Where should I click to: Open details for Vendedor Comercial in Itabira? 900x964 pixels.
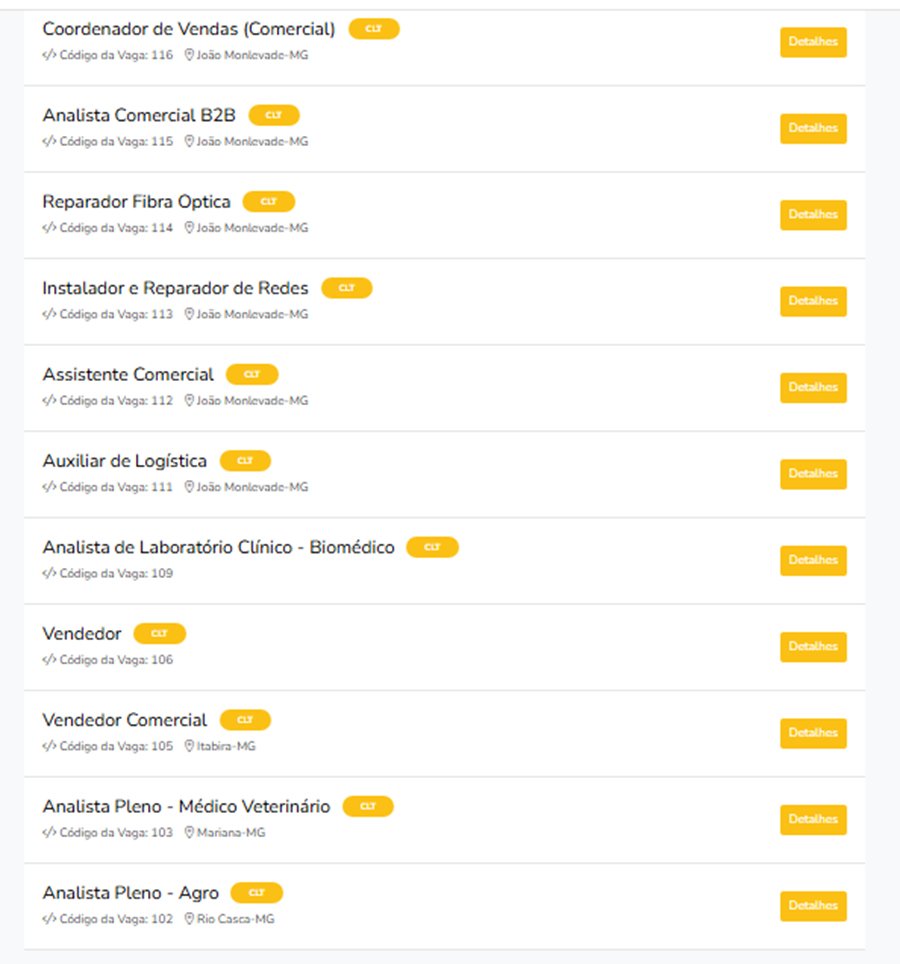[x=813, y=733]
